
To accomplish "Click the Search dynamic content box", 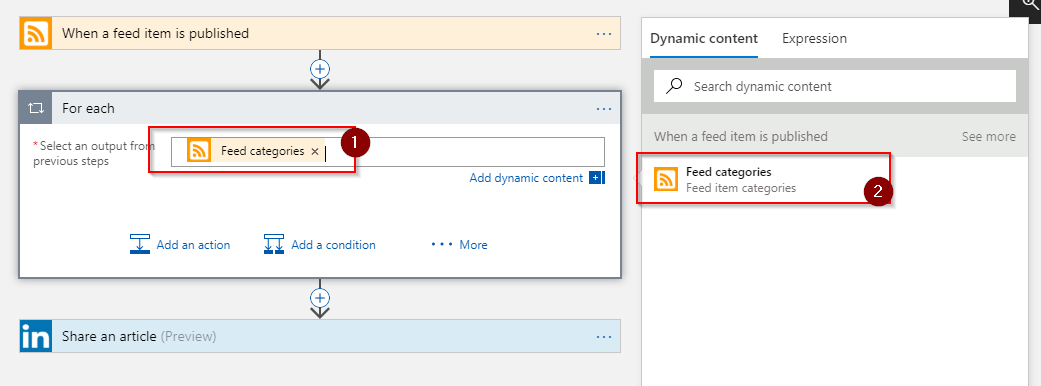I will coord(835,86).
